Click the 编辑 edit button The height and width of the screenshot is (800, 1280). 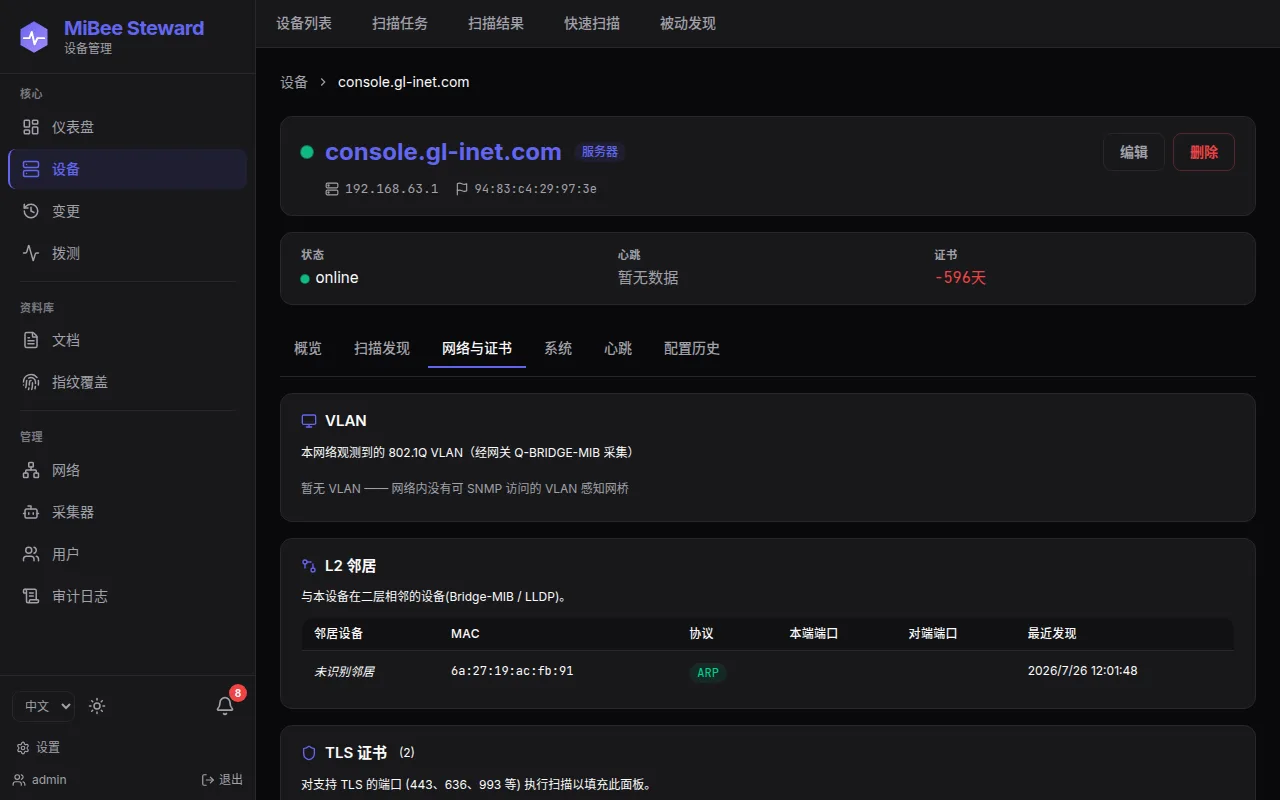[1134, 152]
